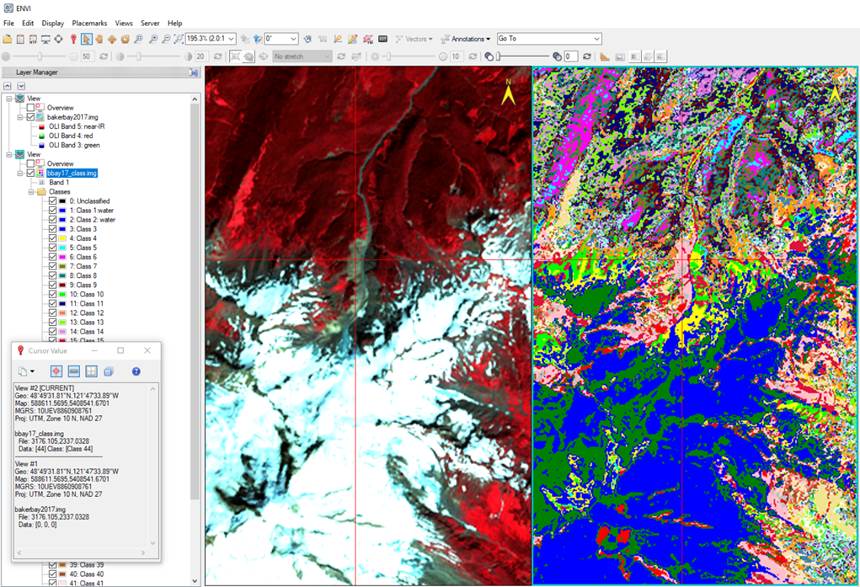The image size is (860, 587).
Task: Open the Edit menu
Action: (x=28, y=23)
